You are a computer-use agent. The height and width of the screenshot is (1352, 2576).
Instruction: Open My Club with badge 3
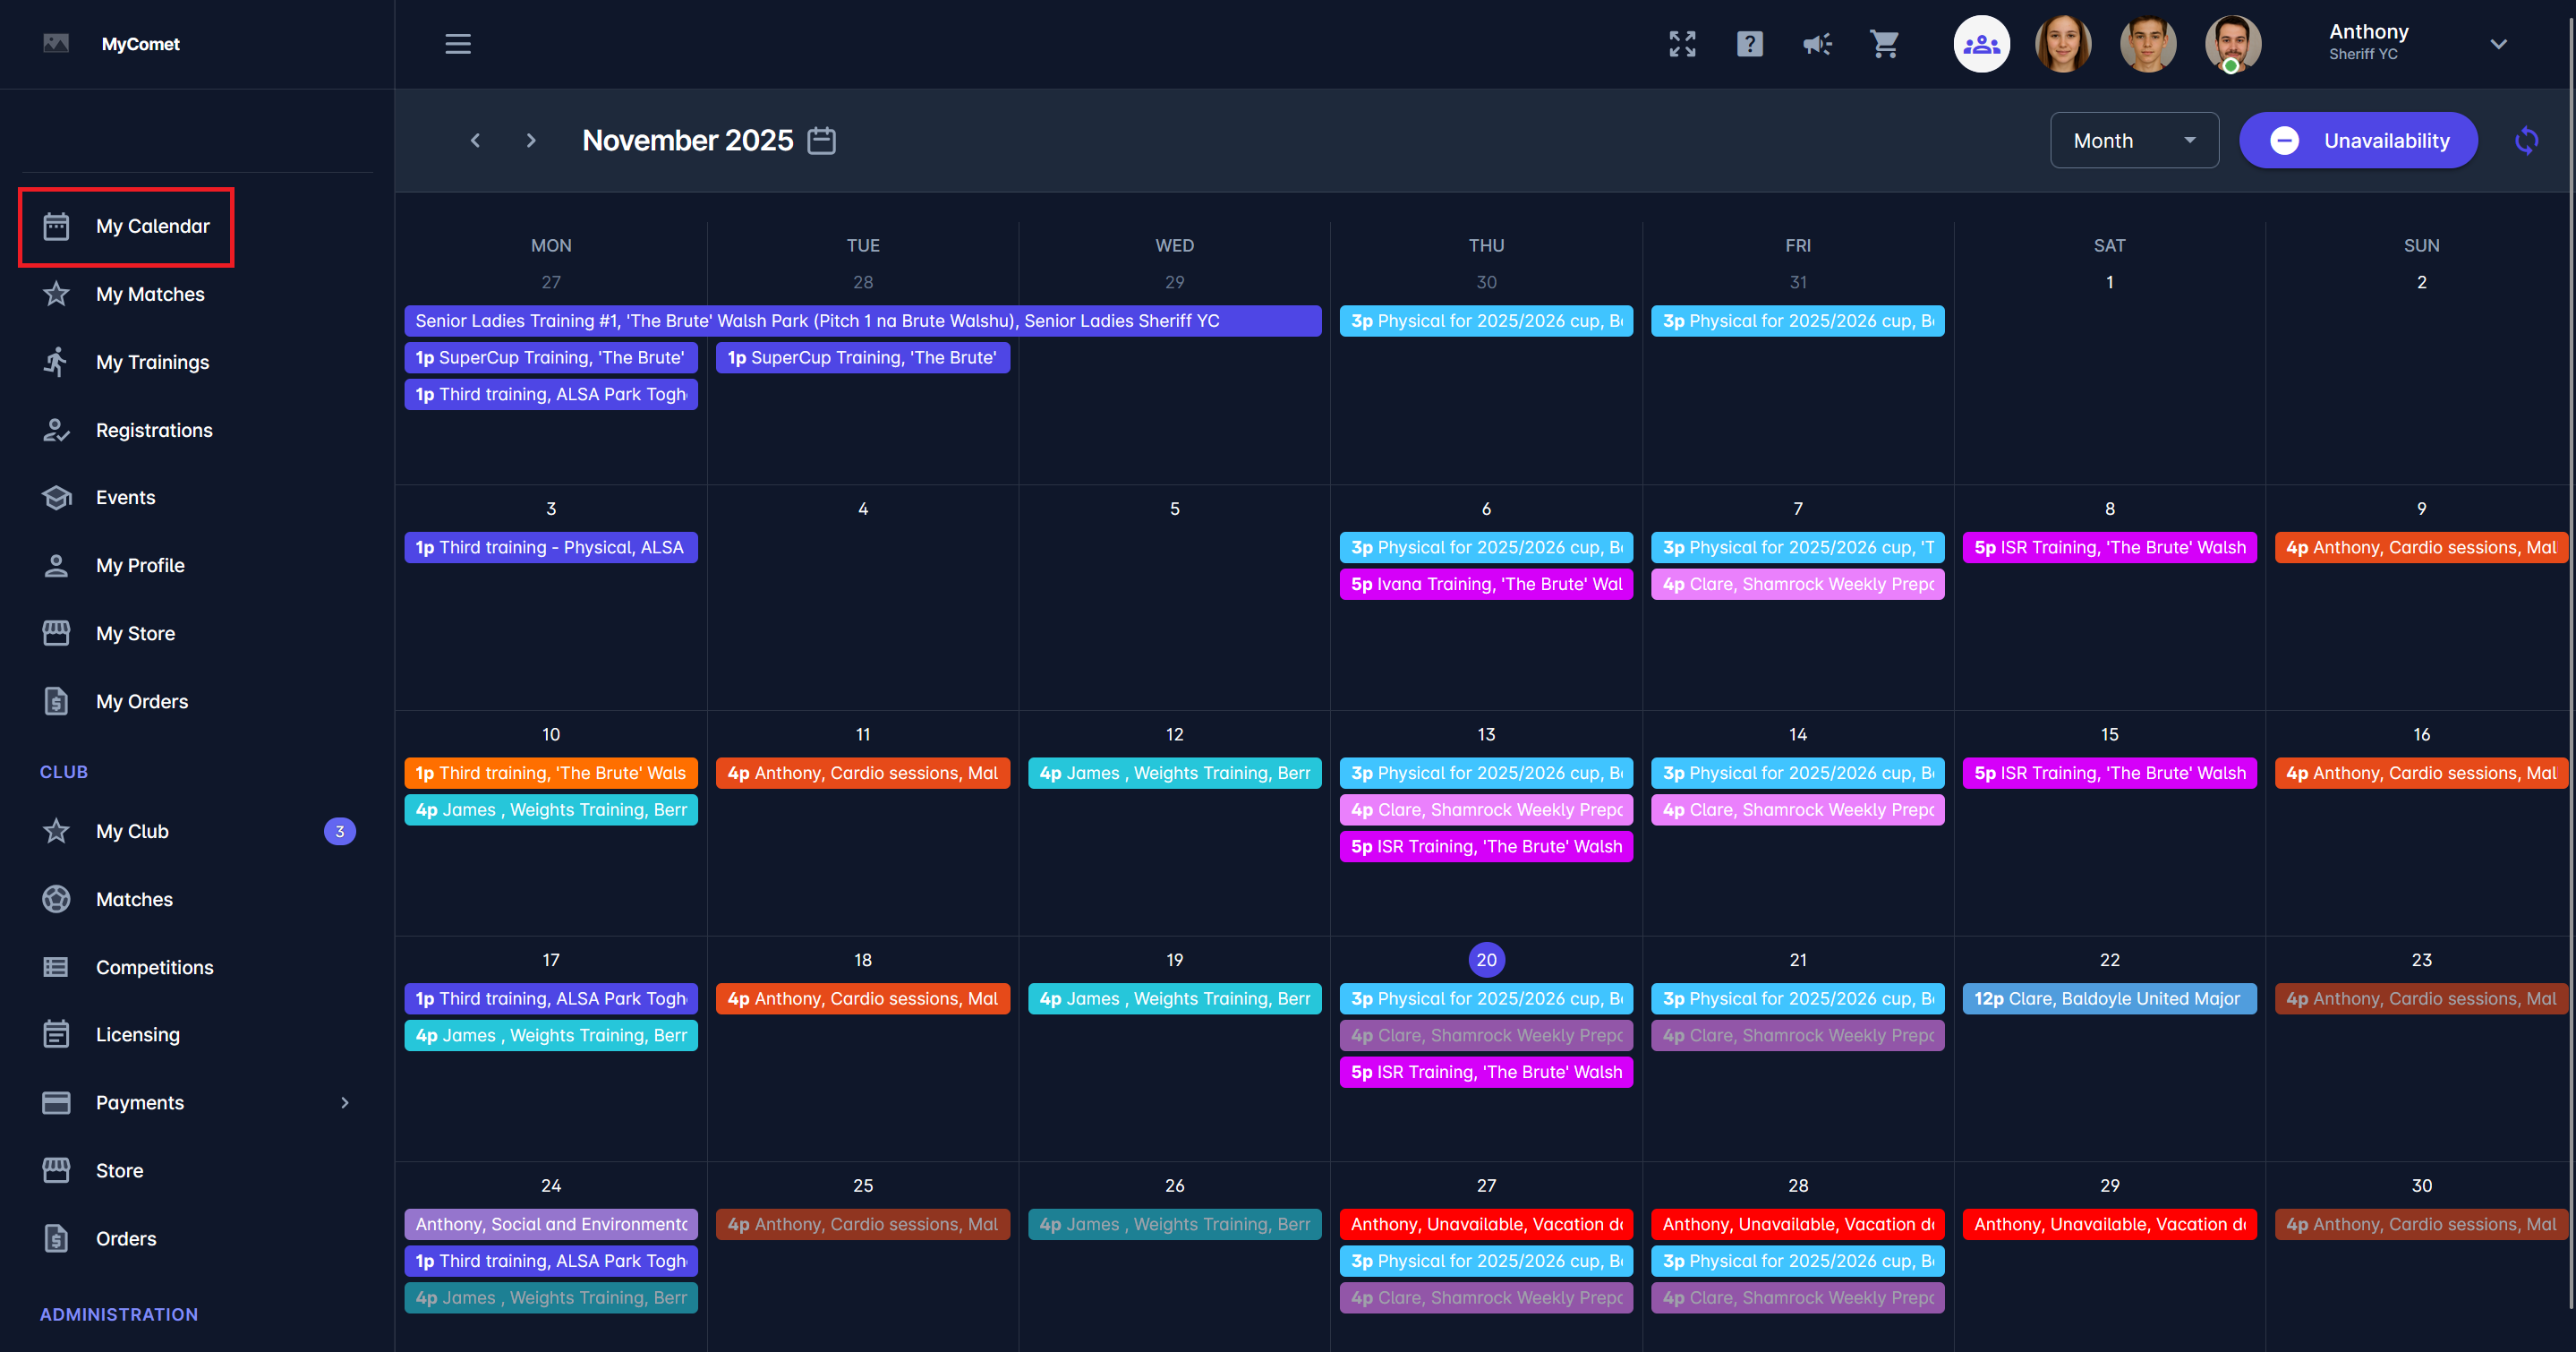pos(132,831)
